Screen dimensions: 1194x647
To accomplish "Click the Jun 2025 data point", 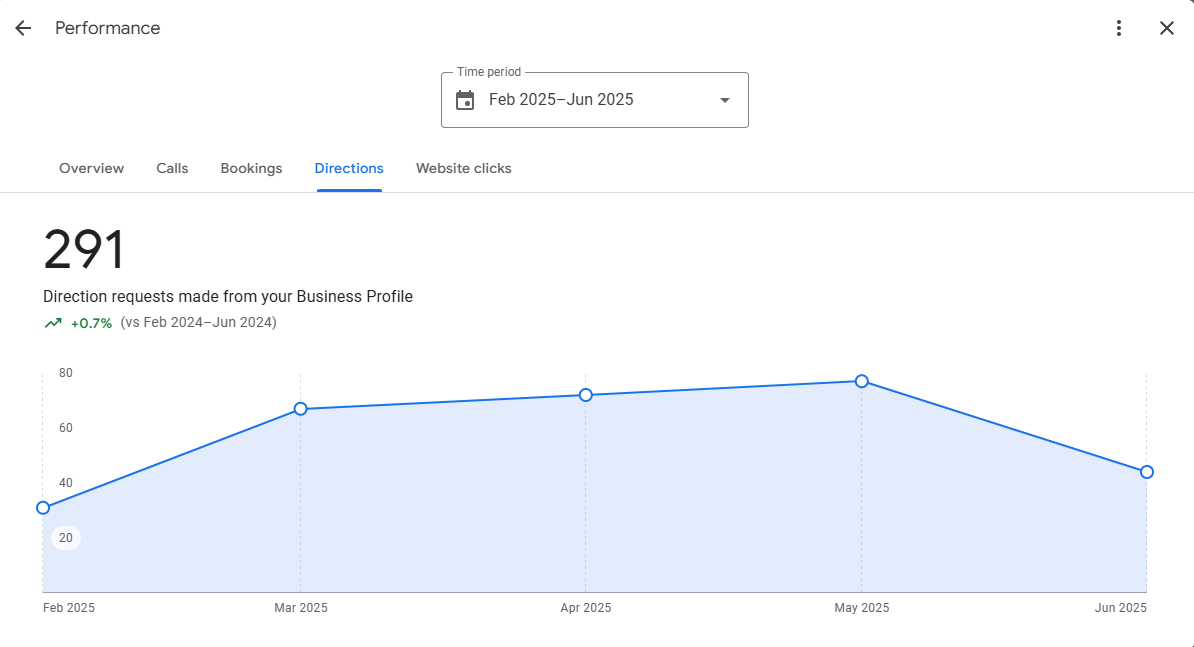I will [x=1147, y=472].
